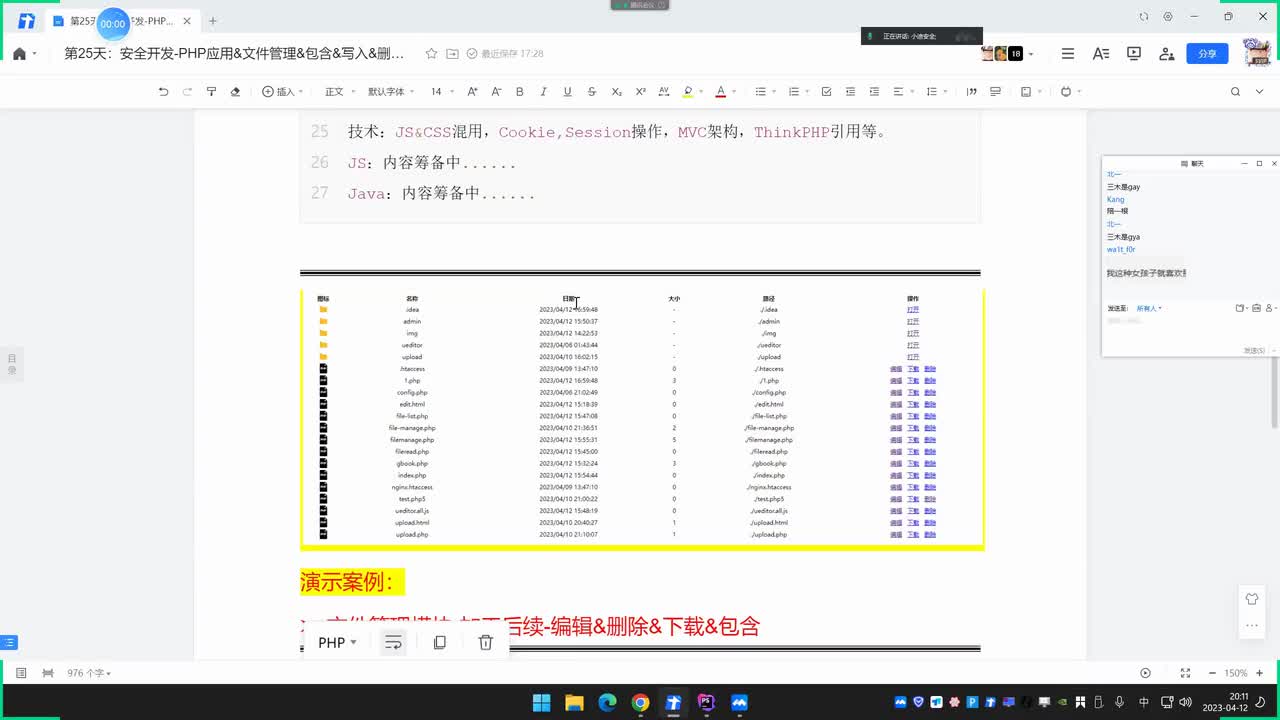Open File Explorer from the taskbar
Viewport: 1280px width, 720px height.
coord(574,702)
